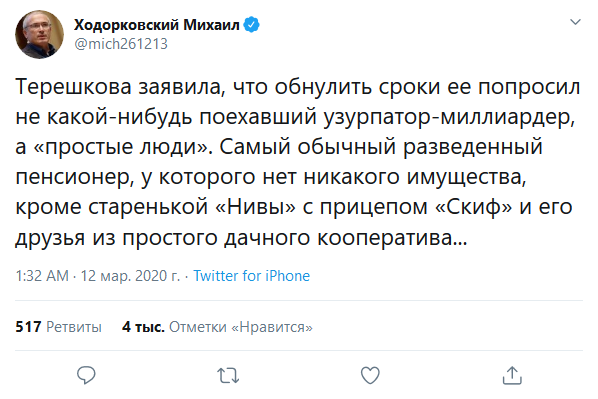Screen dimensions: 598x399
Task: Open the Ходорковский Михаил profile name
Action: (x=157, y=25)
